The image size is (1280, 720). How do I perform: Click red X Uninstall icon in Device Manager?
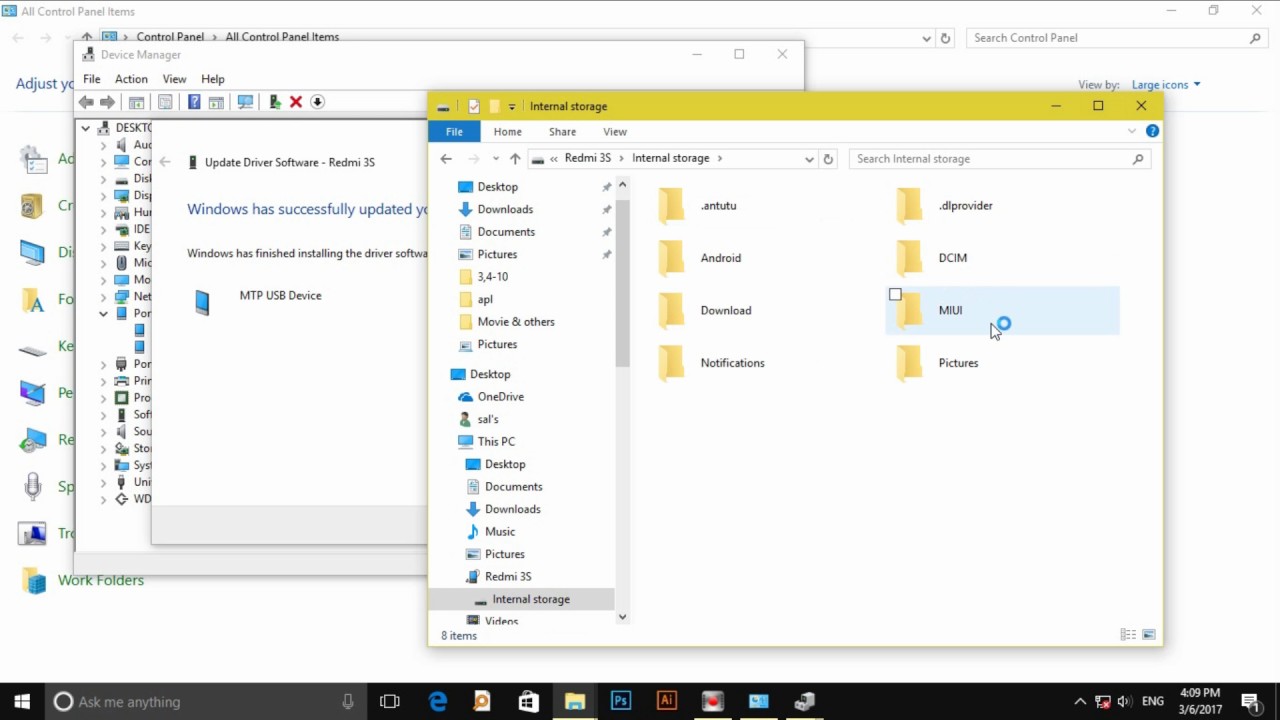tap(296, 102)
